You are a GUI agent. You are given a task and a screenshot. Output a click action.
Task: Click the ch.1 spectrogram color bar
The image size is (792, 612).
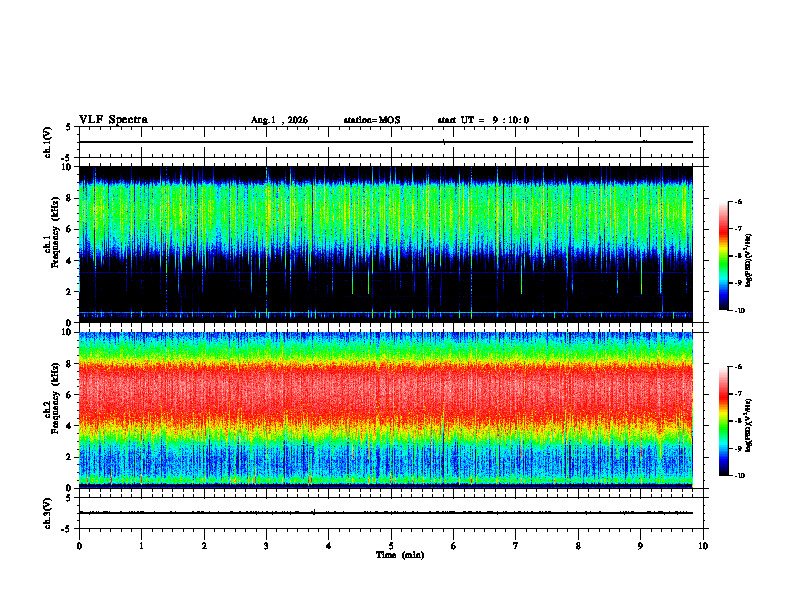(724, 256)
